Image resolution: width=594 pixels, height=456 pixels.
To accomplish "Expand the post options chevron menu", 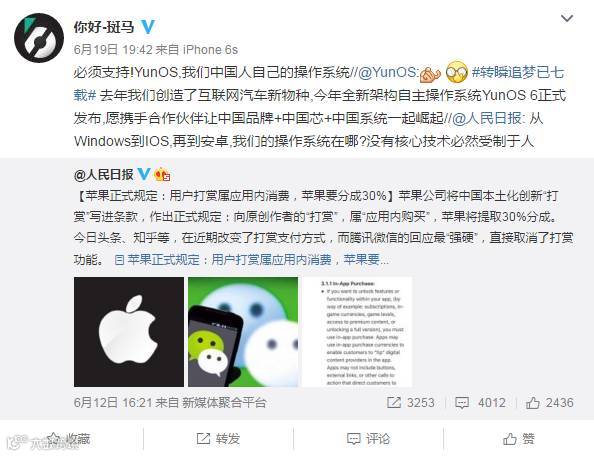I will point(567,18).
